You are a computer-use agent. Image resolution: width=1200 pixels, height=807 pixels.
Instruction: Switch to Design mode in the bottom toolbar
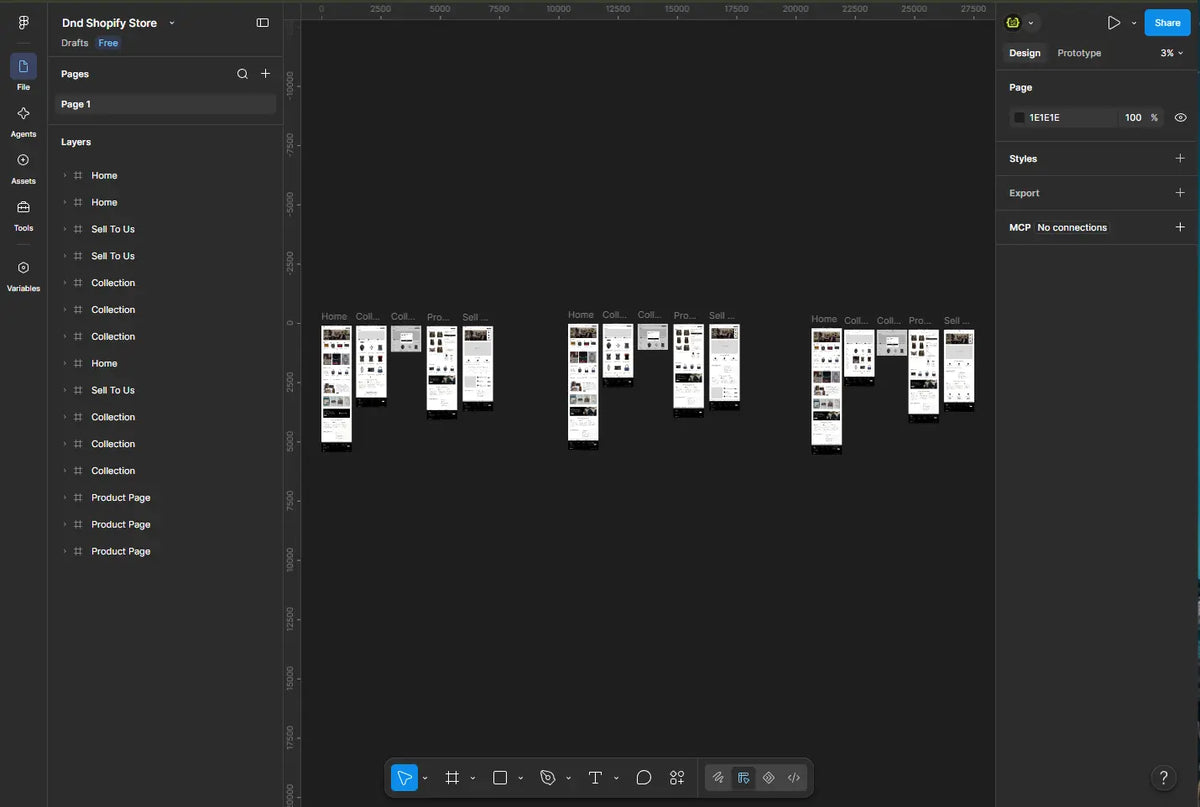(743, 777)
